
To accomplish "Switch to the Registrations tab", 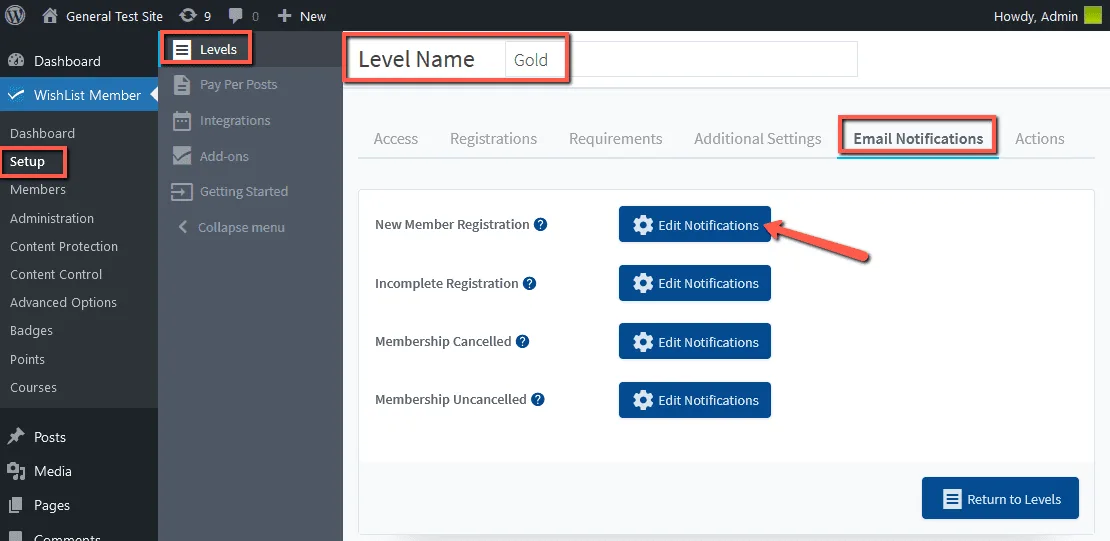I will (x=493, y=139).
